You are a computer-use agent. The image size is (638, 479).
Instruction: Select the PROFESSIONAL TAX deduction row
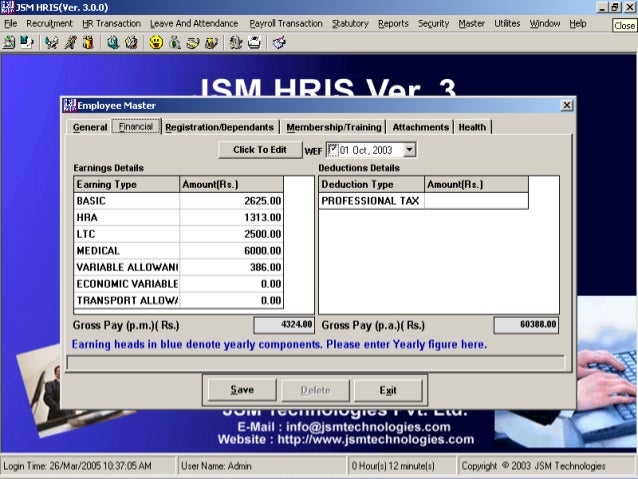pos(371,201)
